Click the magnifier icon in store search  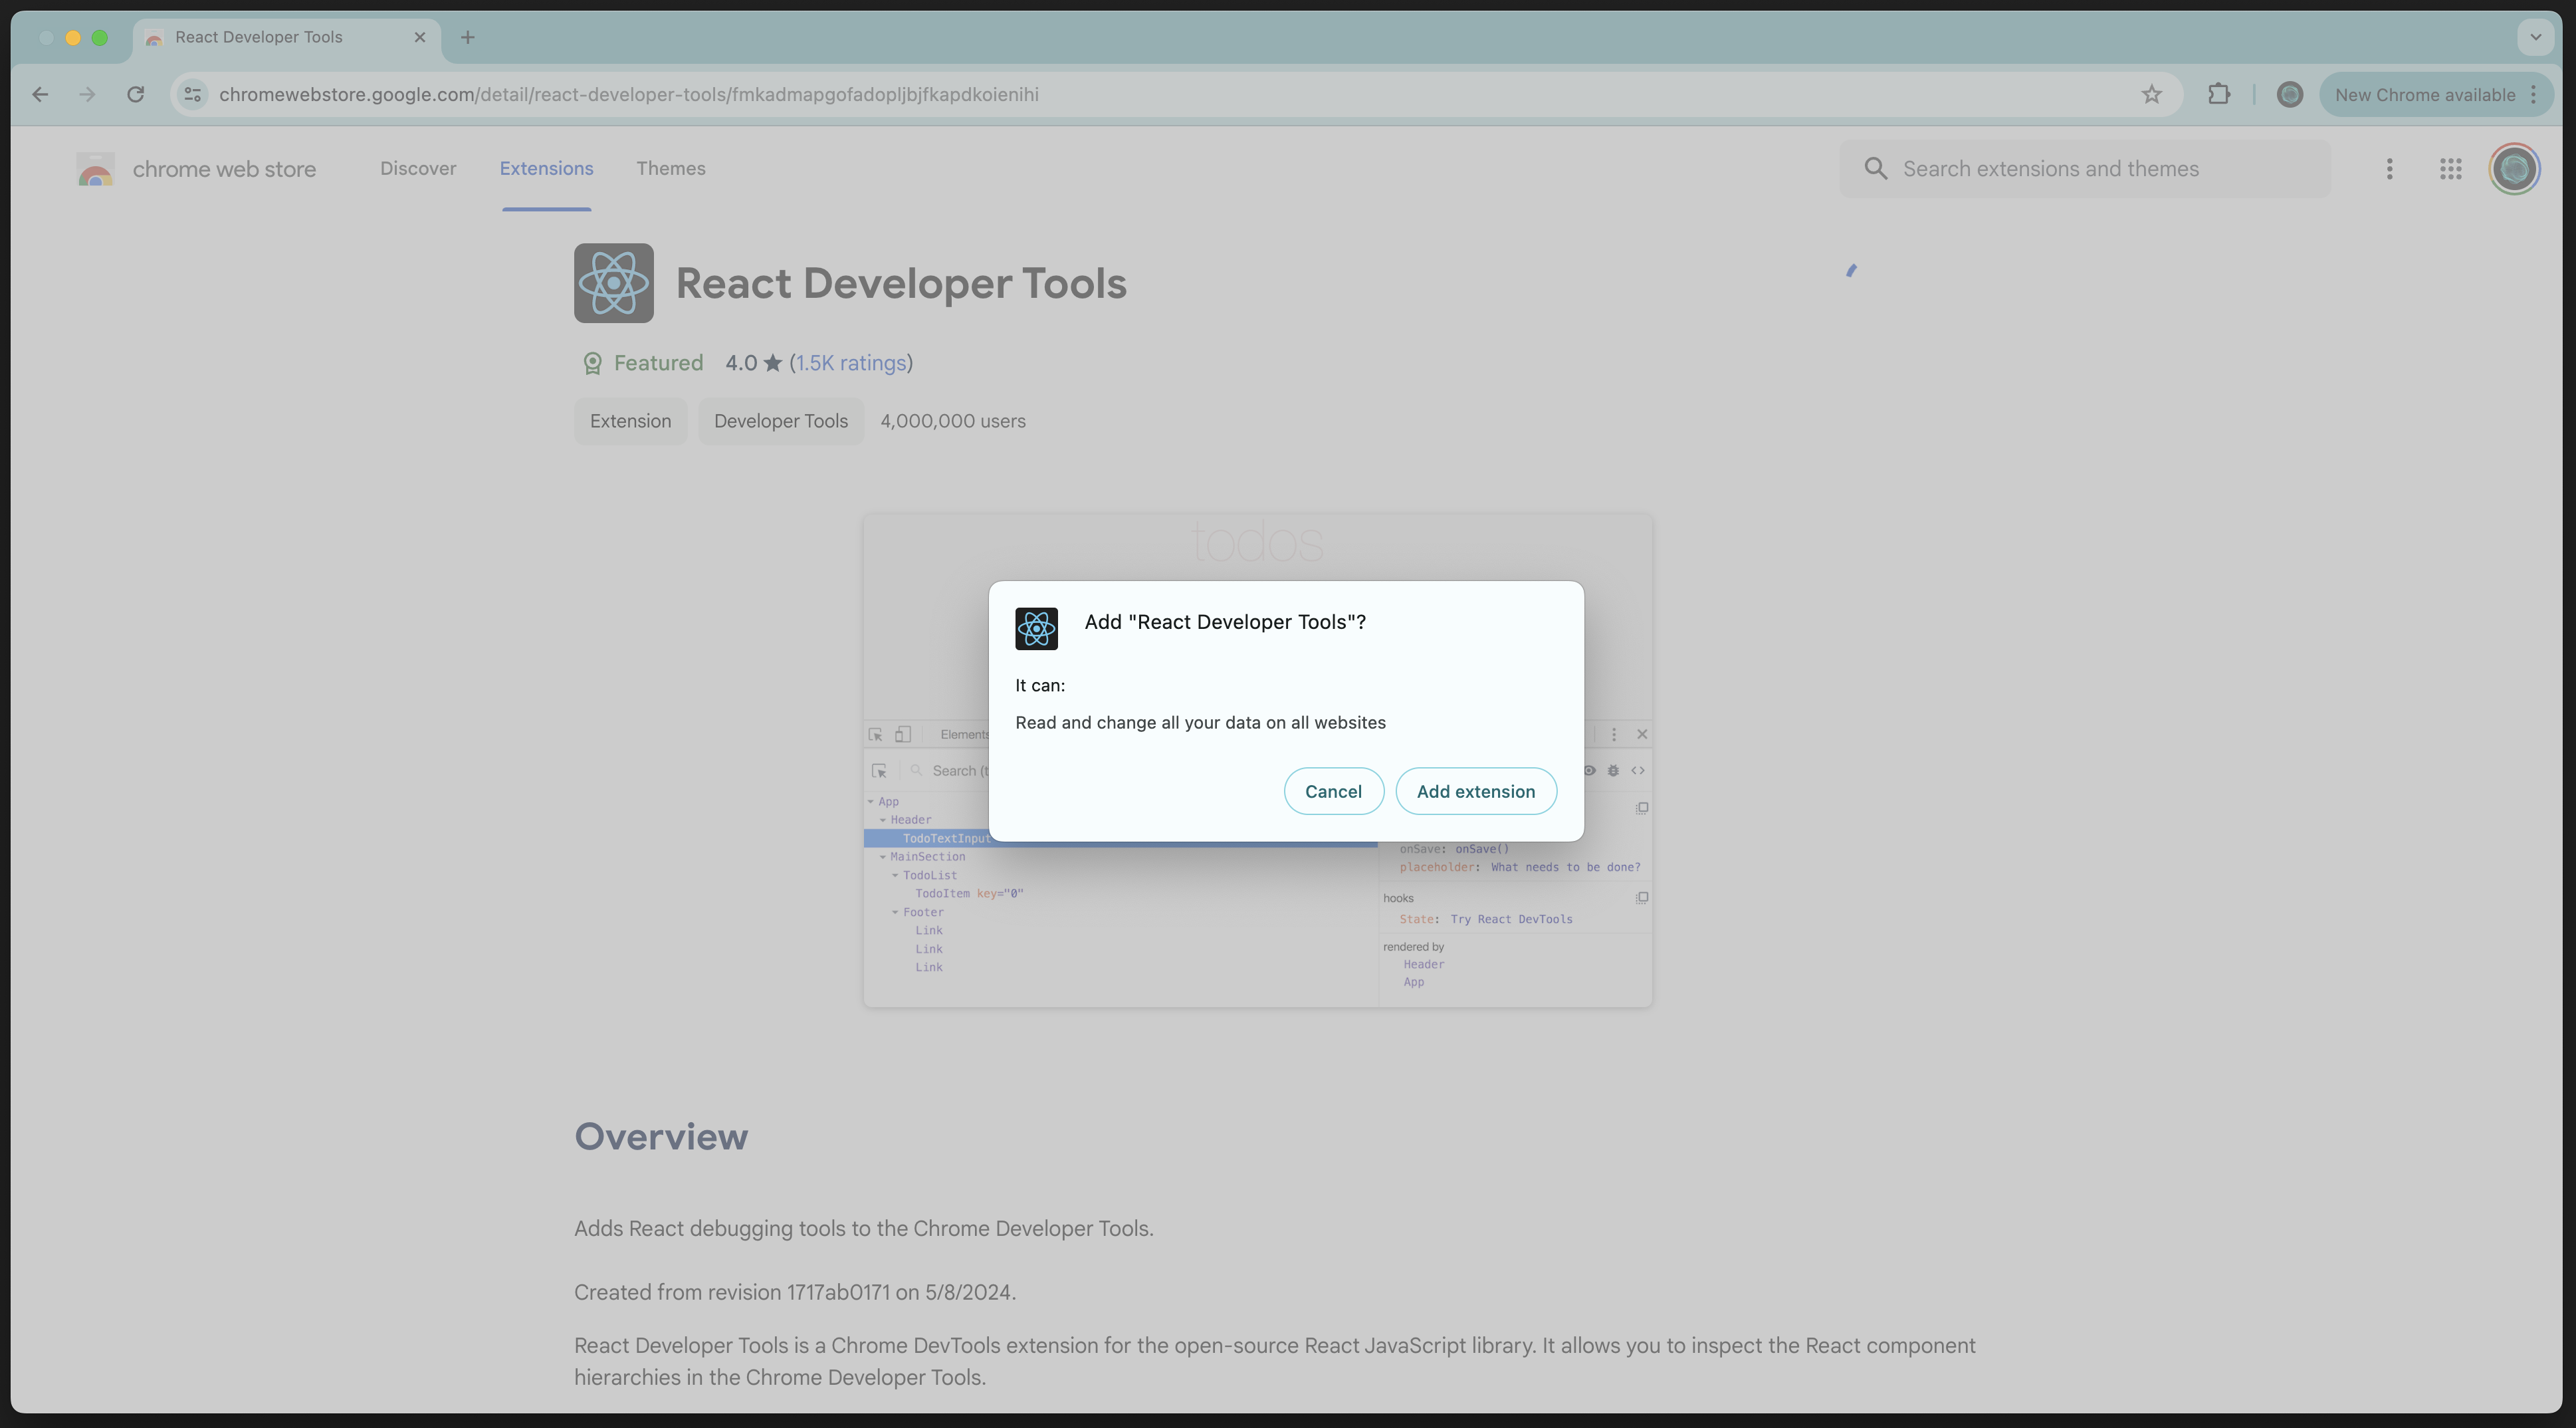pyautogui.click(x=1876, y=168)
